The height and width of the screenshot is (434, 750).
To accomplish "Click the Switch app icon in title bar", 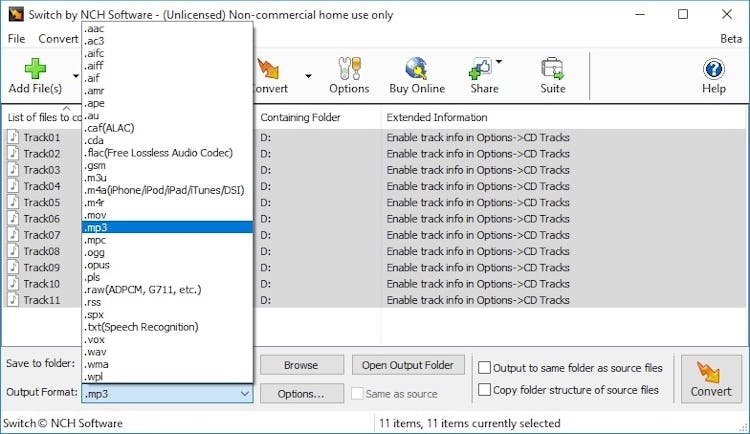I will point(16,14).
